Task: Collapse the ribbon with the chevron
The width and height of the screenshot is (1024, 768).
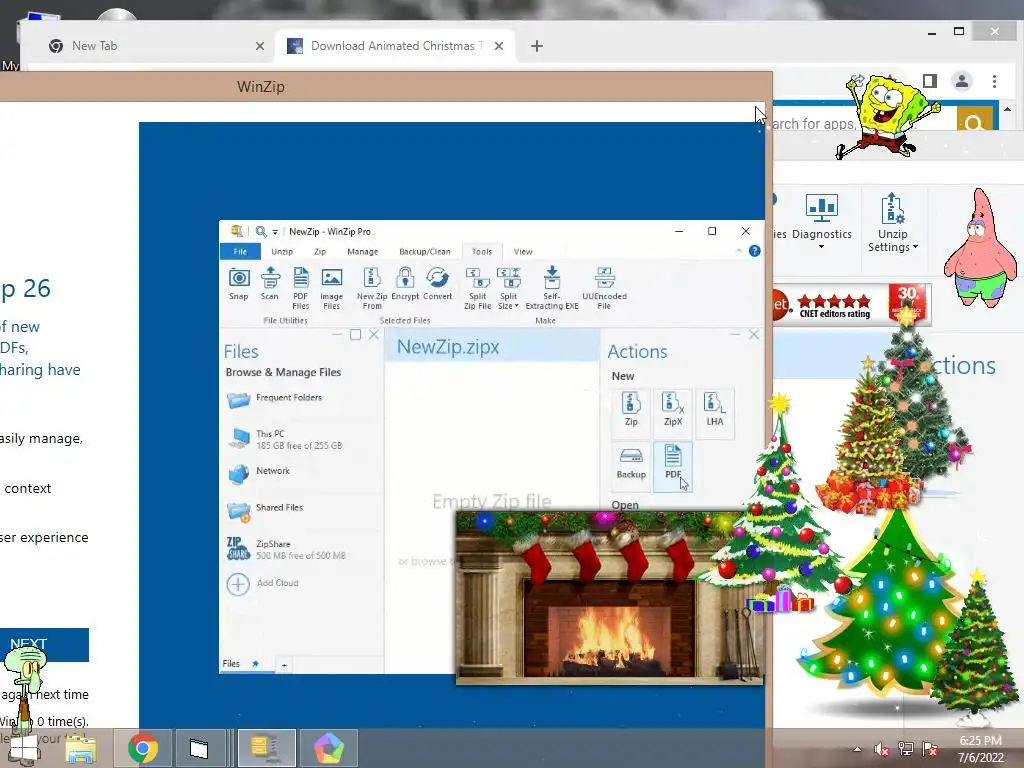Action: [739, 251]
